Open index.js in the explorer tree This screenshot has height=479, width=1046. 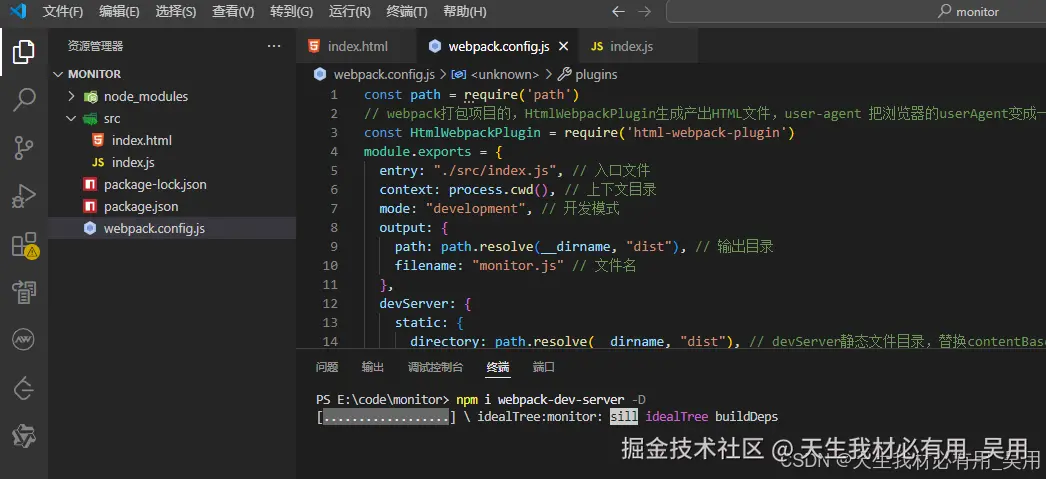172,162
